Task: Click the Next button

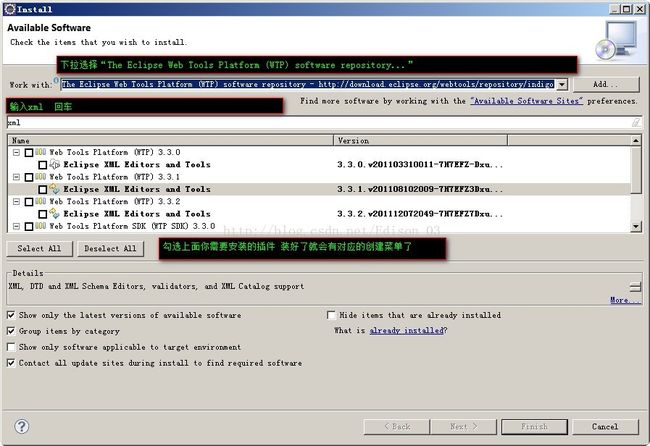Action: [463, 427]
